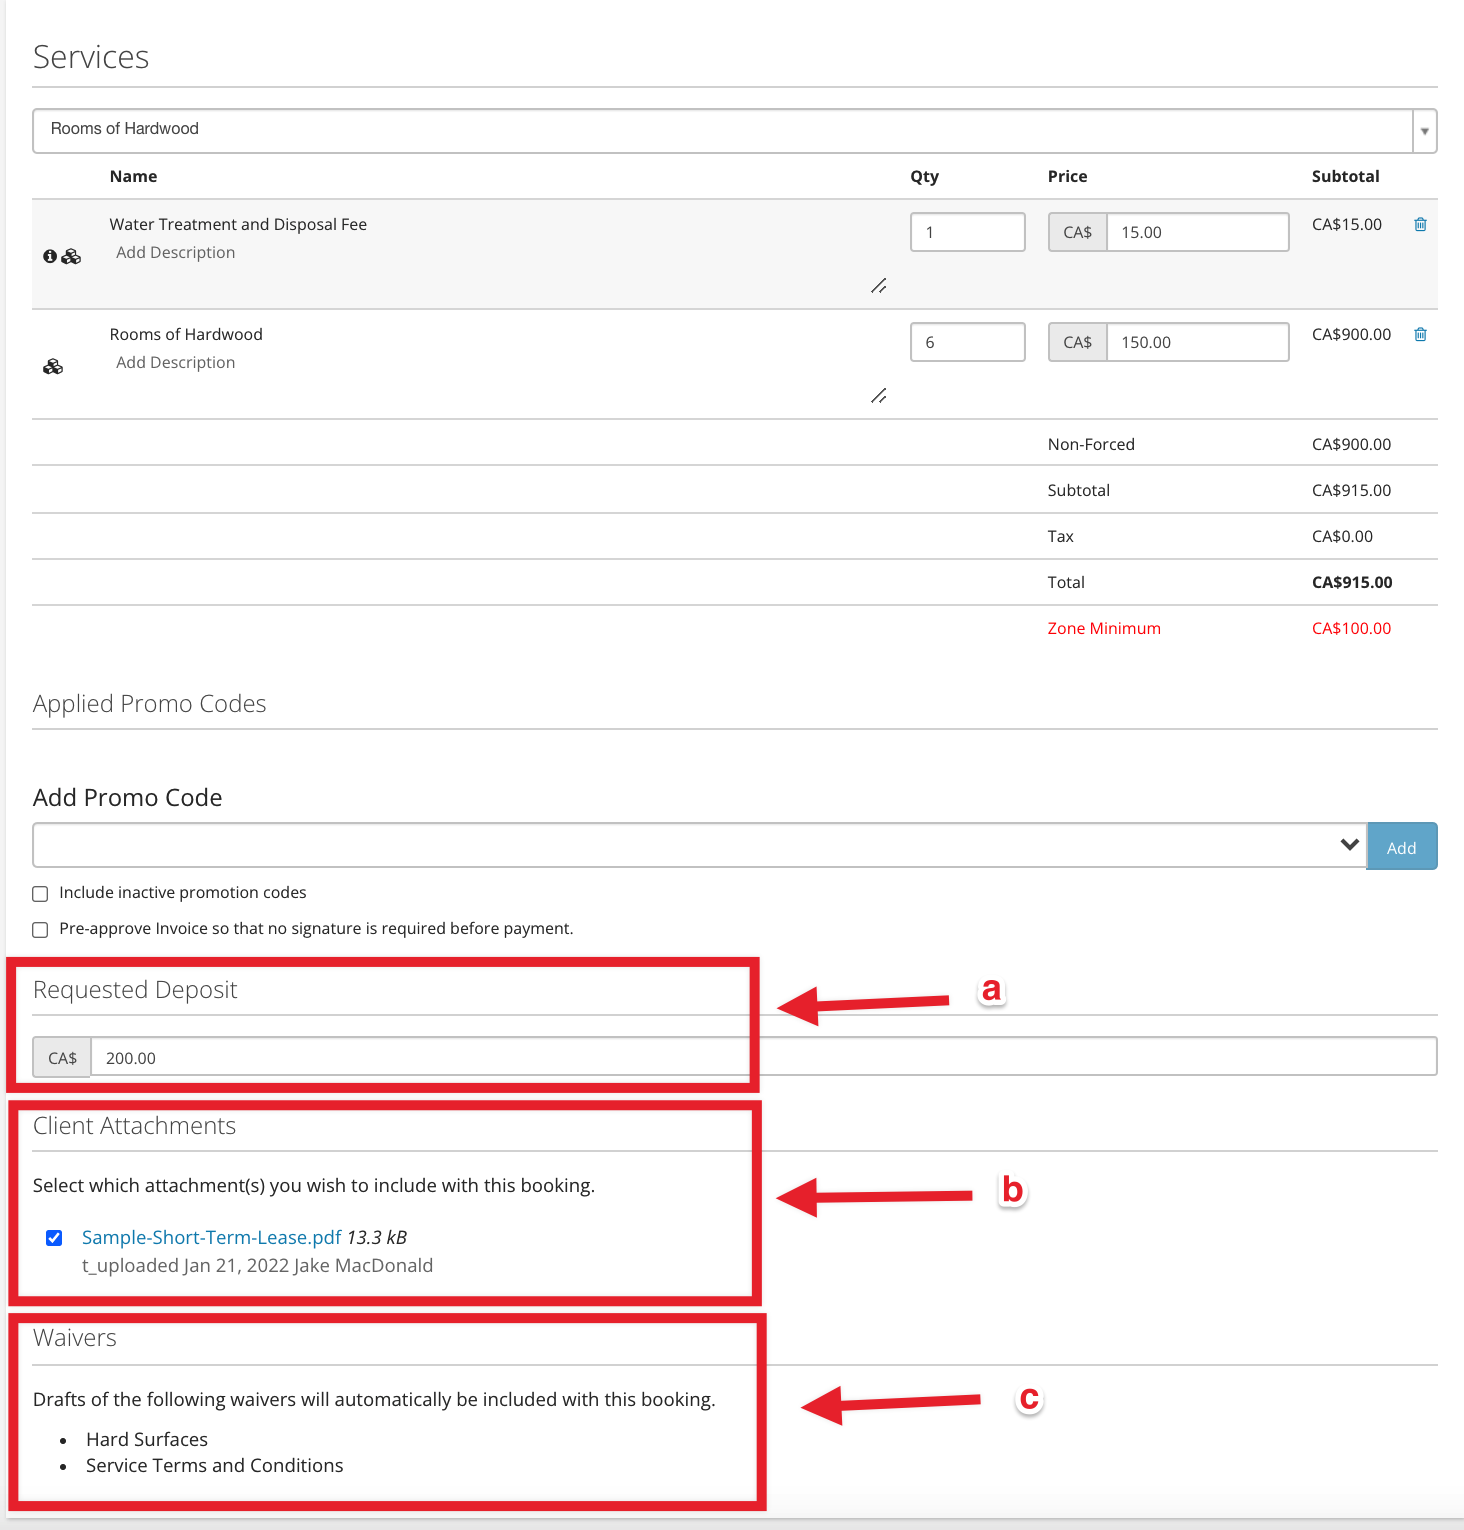Viewport: 1464px width, 1530px height.
Task: Open Sample-Short-Term-Lease.pdf link
Action: pyautogui.click(x=211, y=1237)
